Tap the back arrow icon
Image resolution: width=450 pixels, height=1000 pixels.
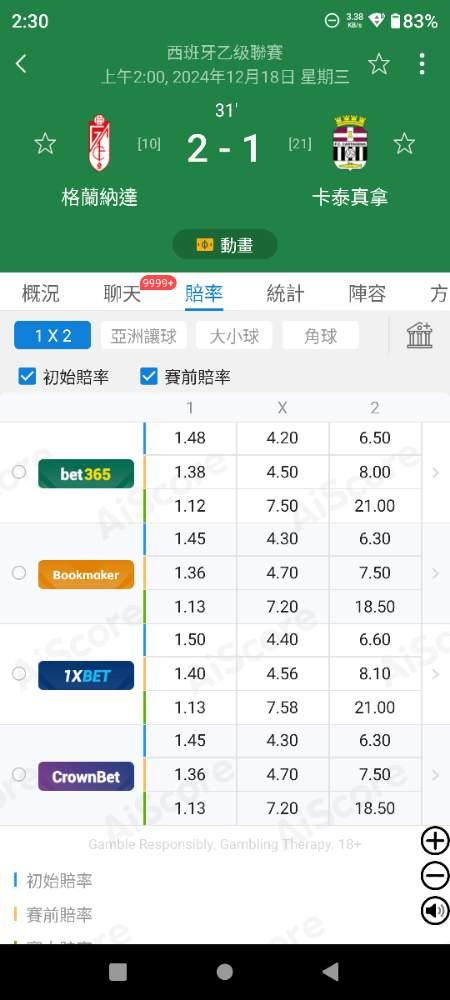pyautogui.click(x=21, y=63)
